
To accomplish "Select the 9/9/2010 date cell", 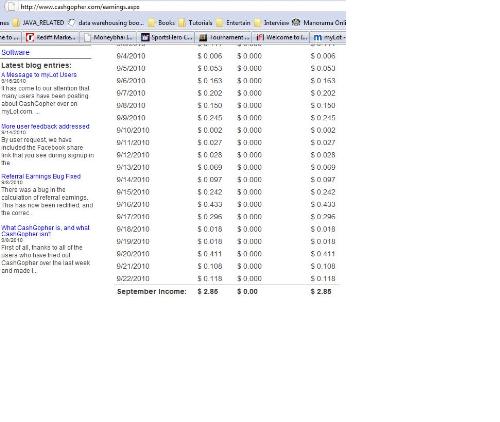I will click(131, 118).
